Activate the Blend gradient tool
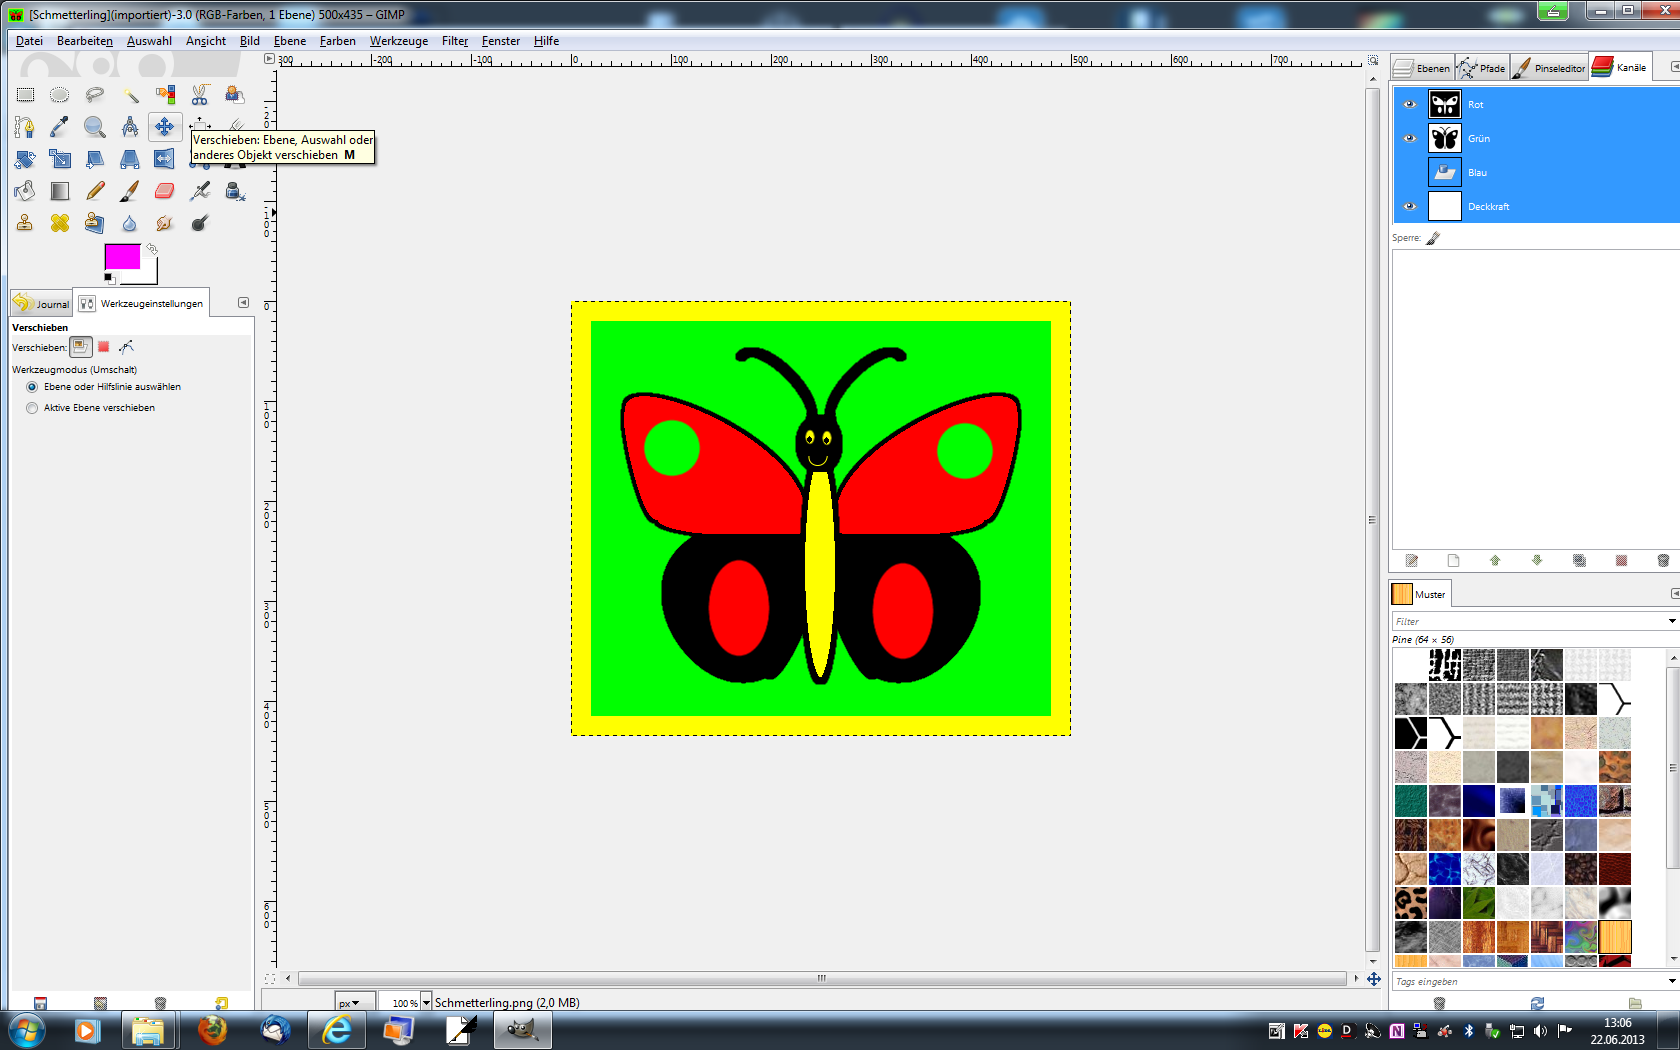Viewport: 1680px width, 1050px height. coord(60,191)
